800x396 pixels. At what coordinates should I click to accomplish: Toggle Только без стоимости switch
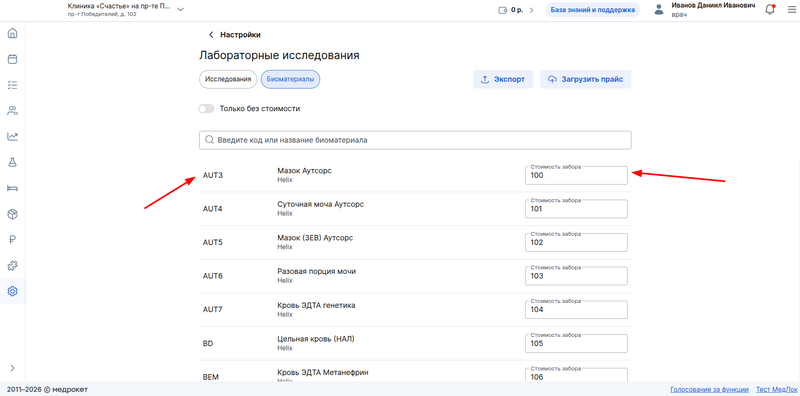click(206, 109)
